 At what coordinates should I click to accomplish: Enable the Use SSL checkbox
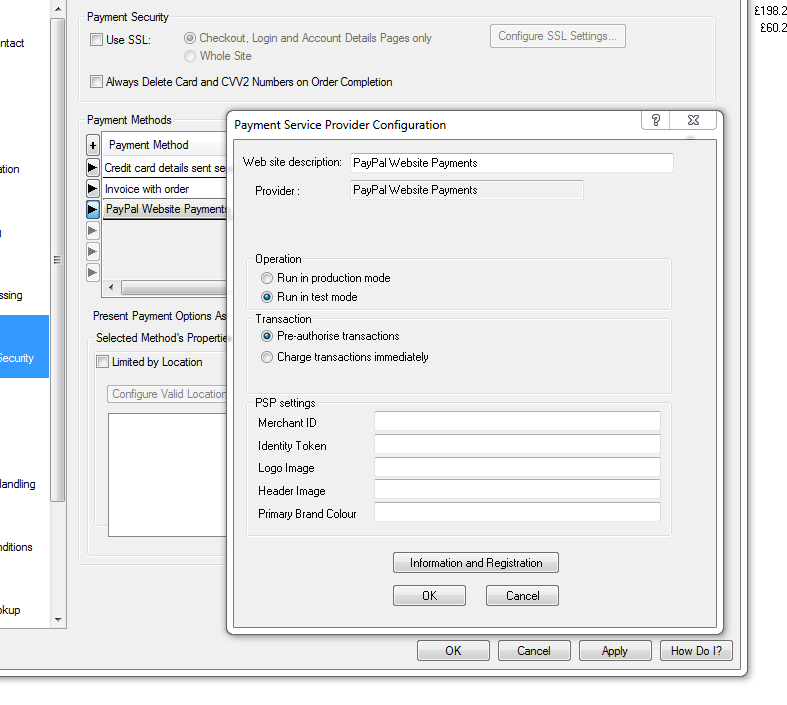(96, 40)
